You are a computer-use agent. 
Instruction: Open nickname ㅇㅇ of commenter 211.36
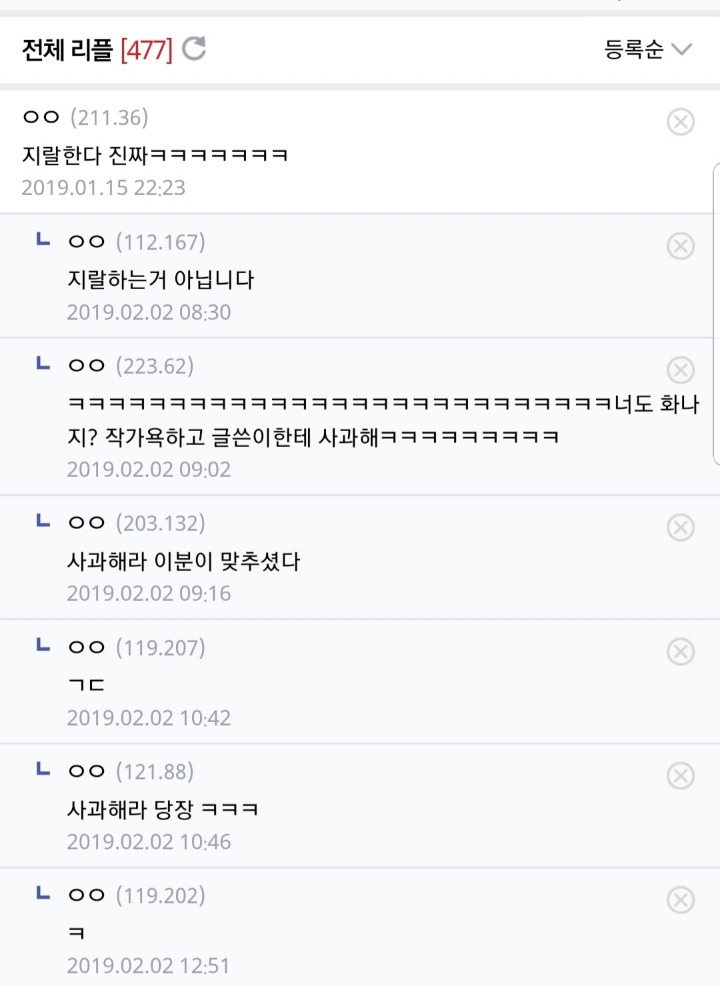tap(41, 117)
